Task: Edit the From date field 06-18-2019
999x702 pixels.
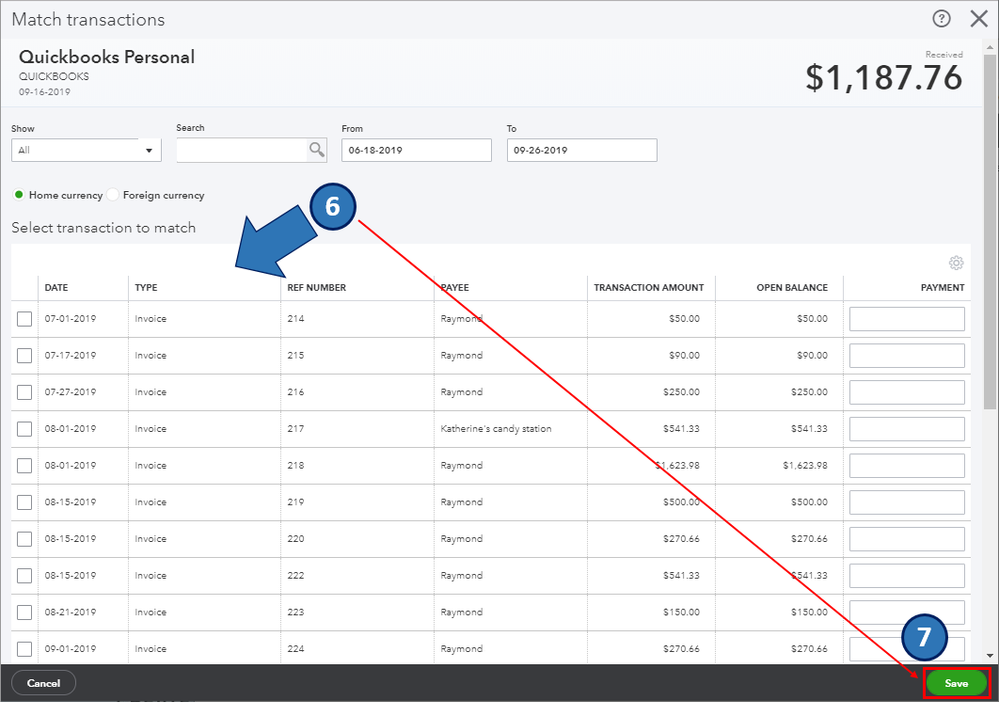Action: [x=416, y=150]
